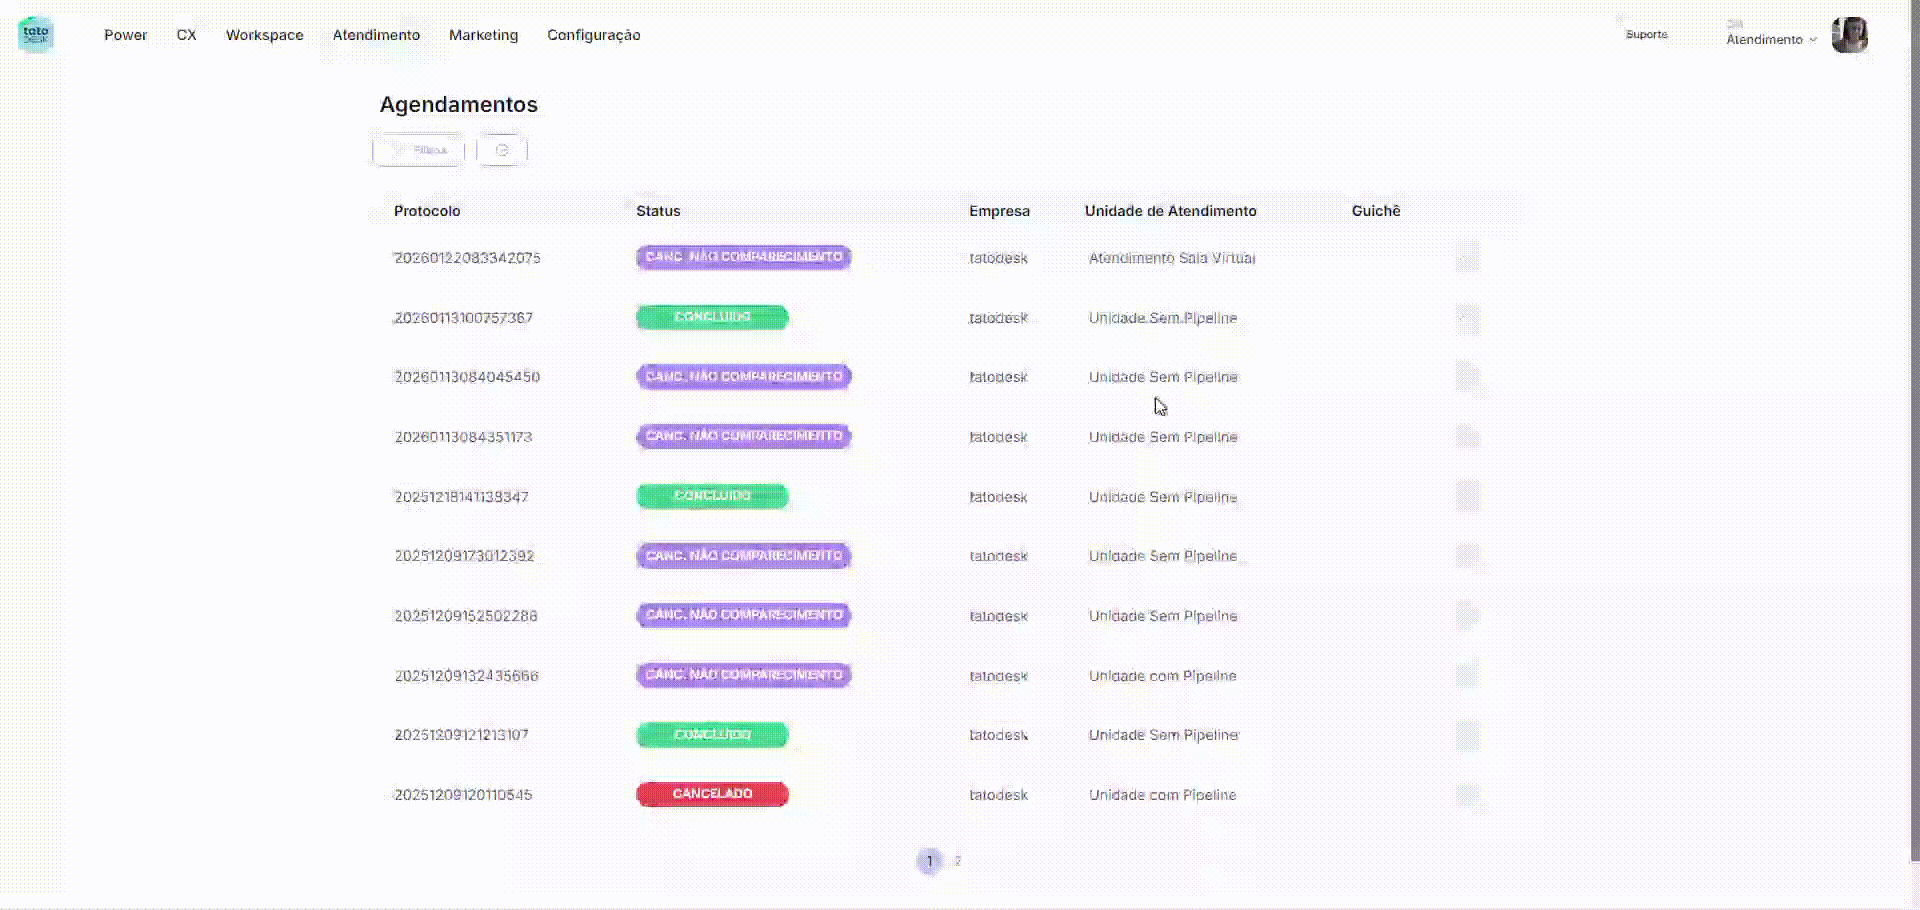
Task: Click action icon for protocol 20251218141138347
Action: (1466, 497)
